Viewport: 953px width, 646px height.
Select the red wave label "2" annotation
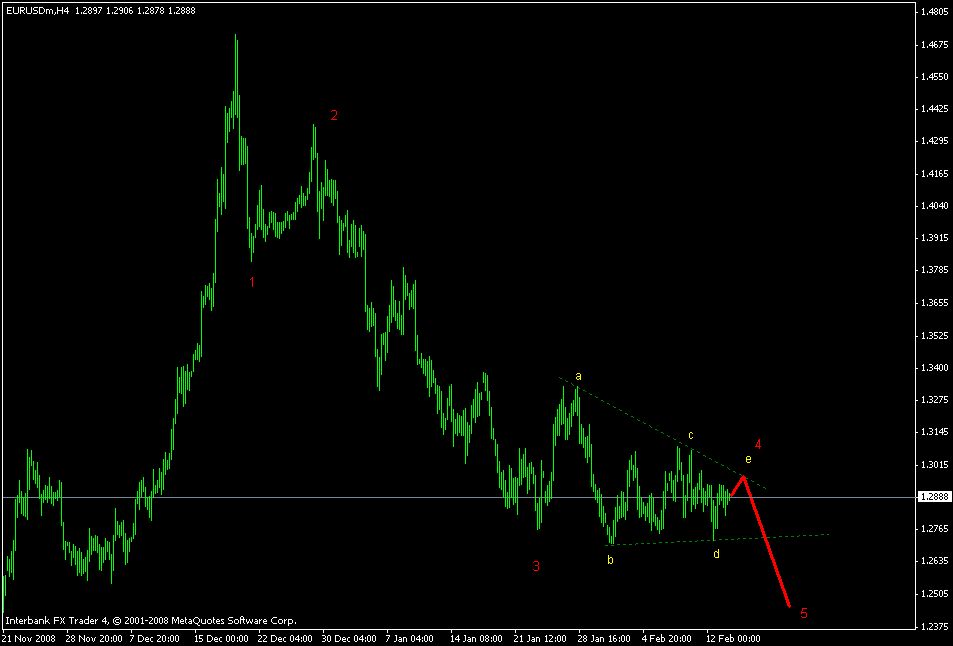click(333, 116)
